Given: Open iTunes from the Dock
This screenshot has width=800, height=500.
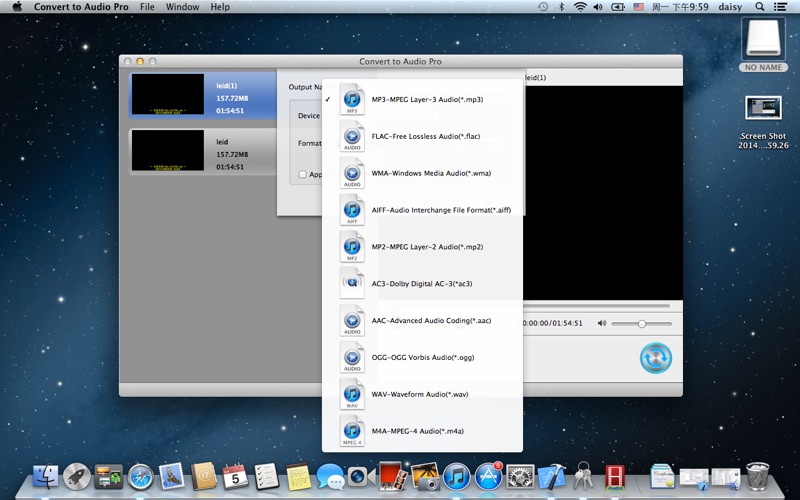Looking at the screenshot, I should [457, 477].
